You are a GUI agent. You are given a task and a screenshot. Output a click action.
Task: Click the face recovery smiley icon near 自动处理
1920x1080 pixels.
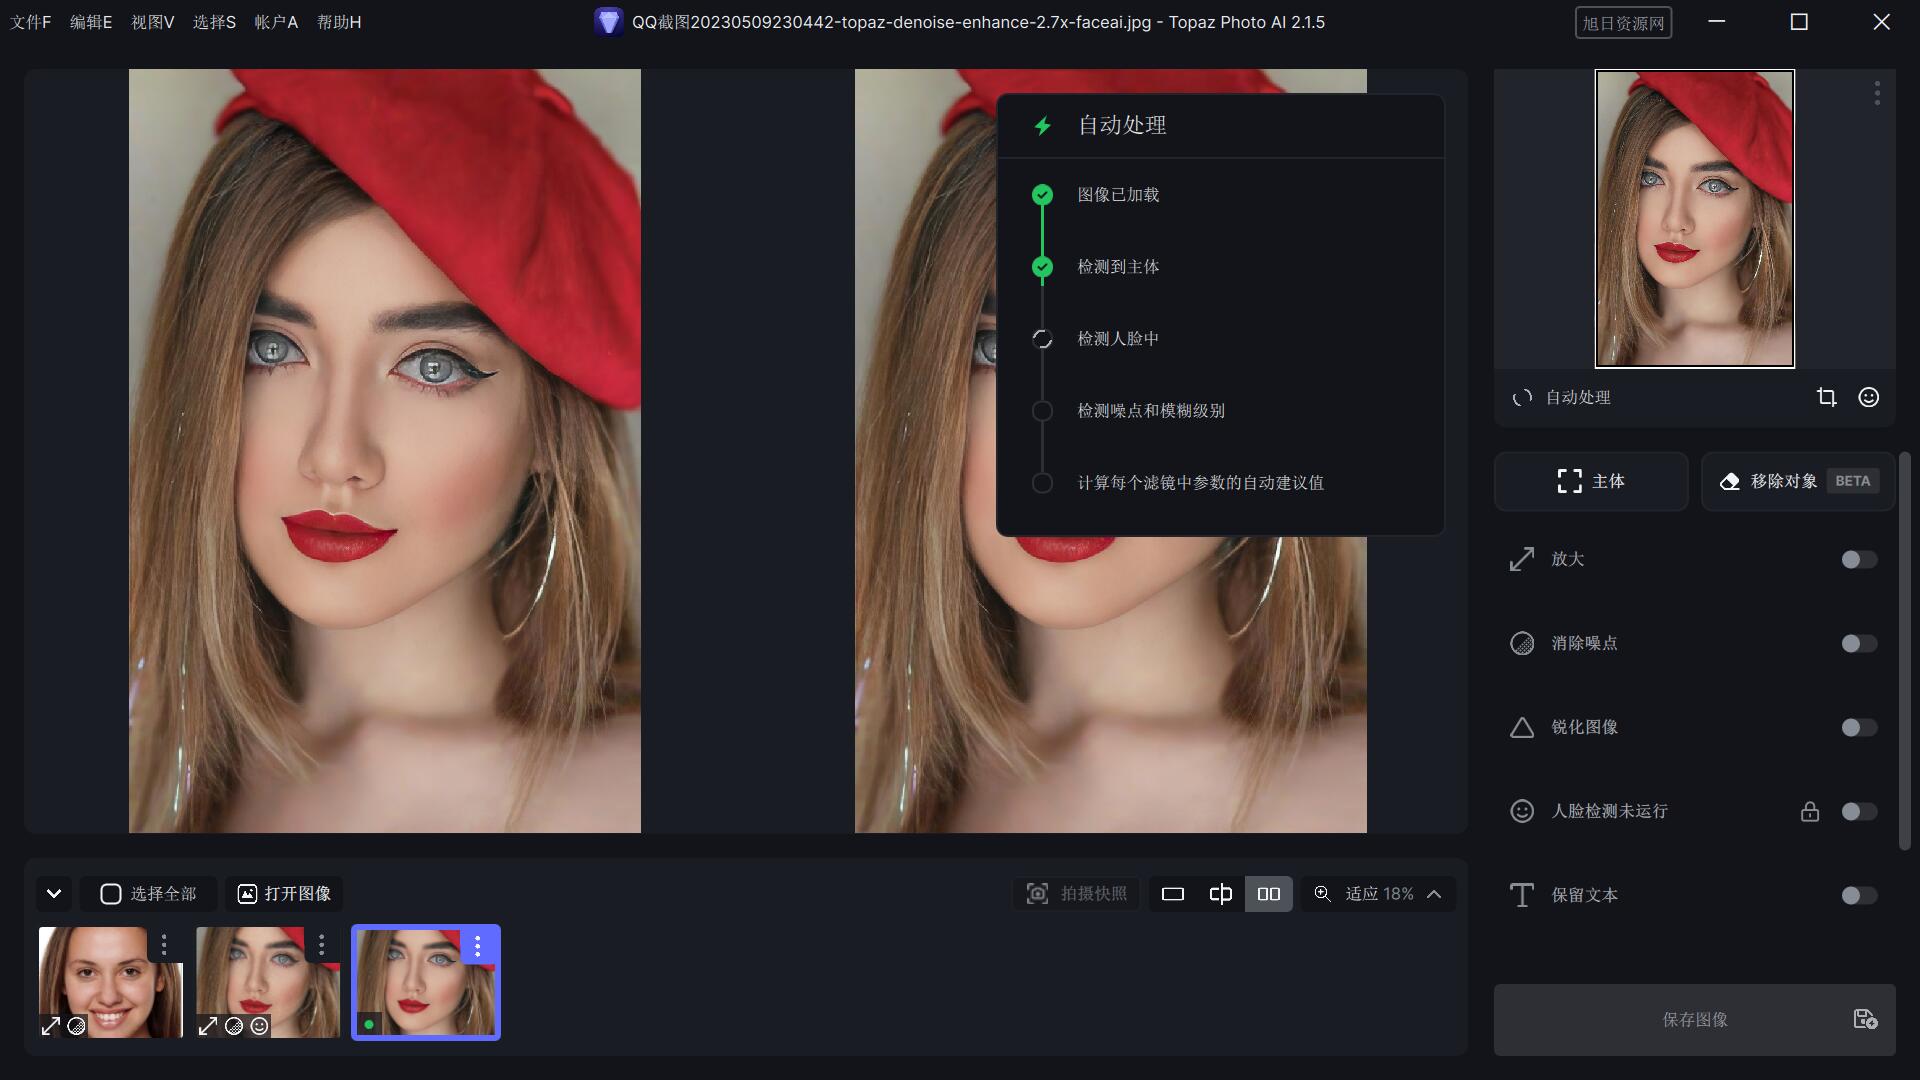pyautogui.click(x=1868, y=397)
